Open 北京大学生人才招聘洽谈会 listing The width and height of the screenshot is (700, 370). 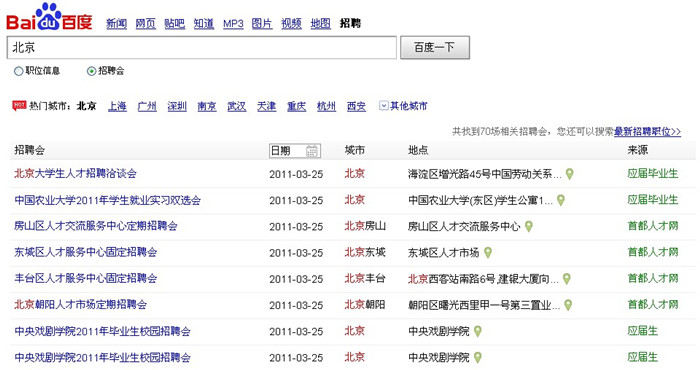75,173
